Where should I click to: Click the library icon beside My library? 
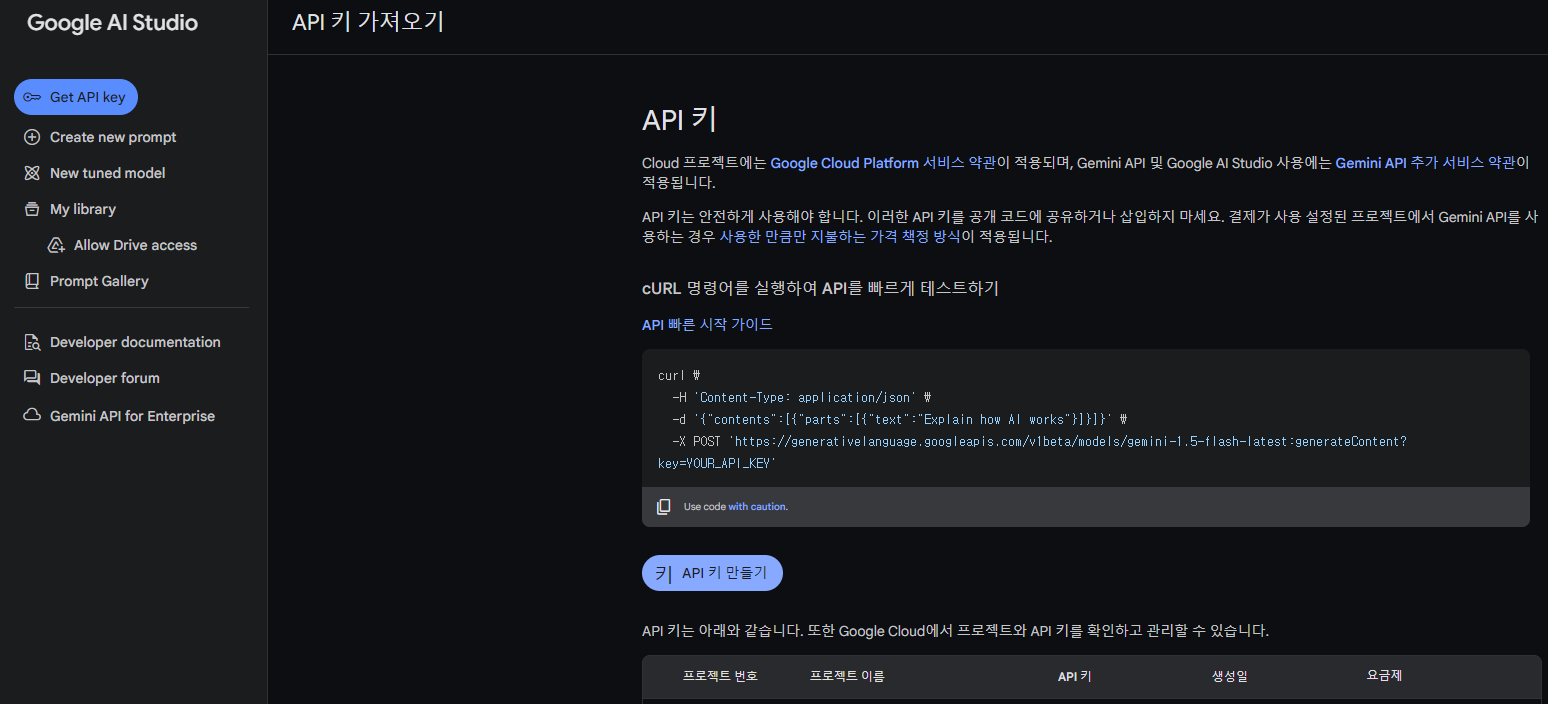(32, 209)
